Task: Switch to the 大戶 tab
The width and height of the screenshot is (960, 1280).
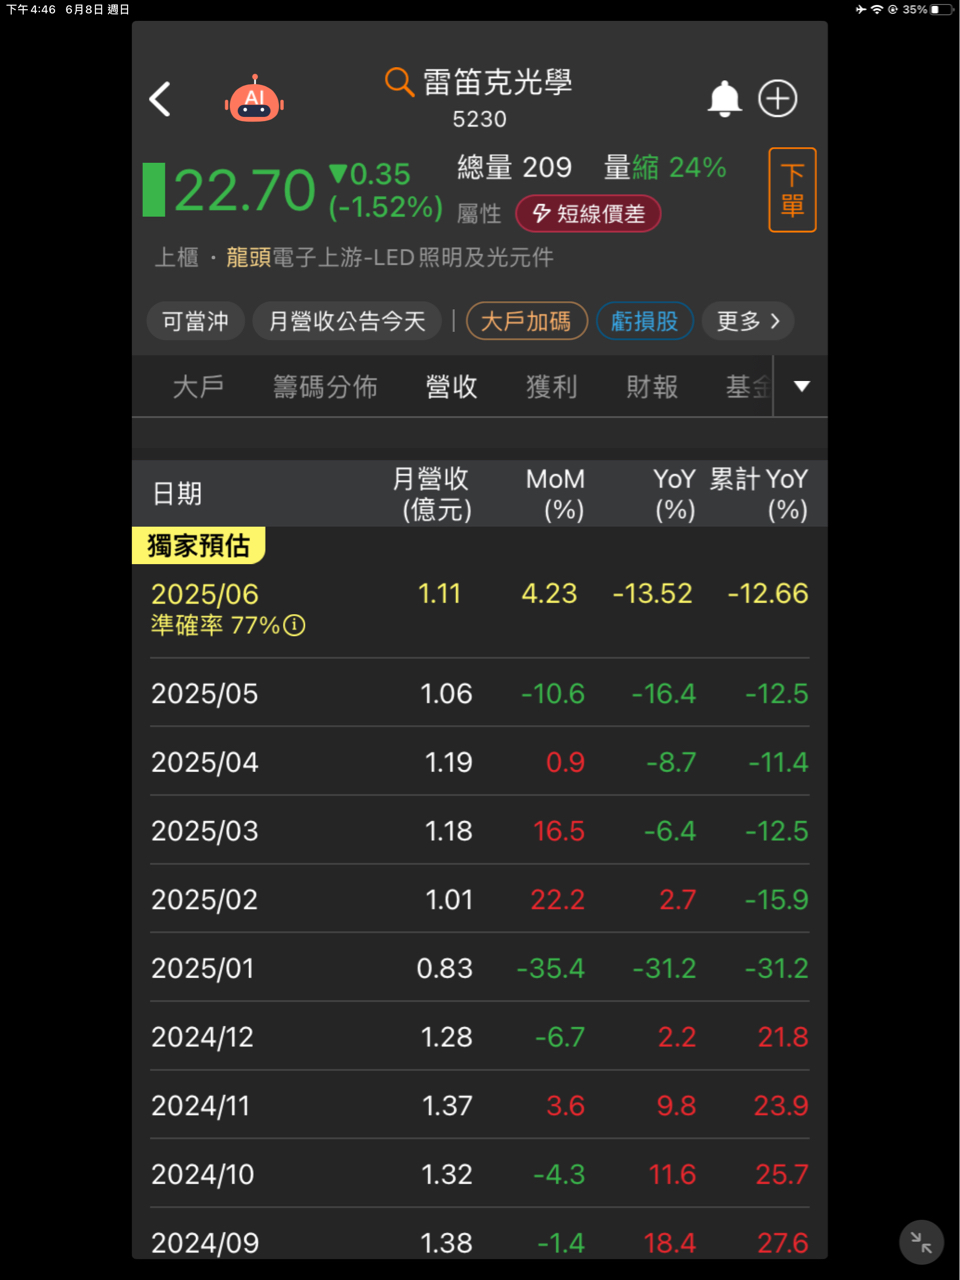Action: (x=198, y=387)
